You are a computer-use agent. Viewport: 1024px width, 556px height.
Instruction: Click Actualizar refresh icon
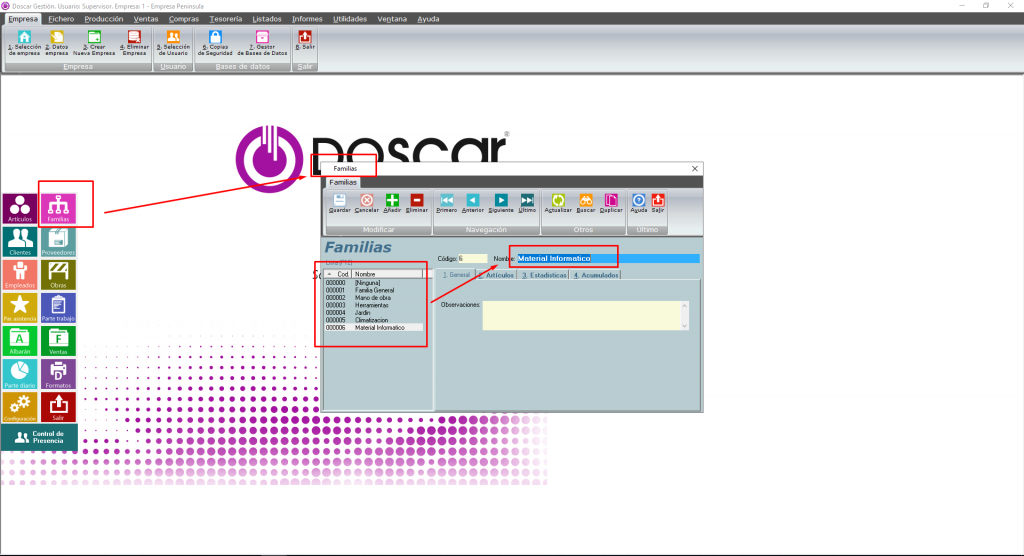click(x=558, y=203)
